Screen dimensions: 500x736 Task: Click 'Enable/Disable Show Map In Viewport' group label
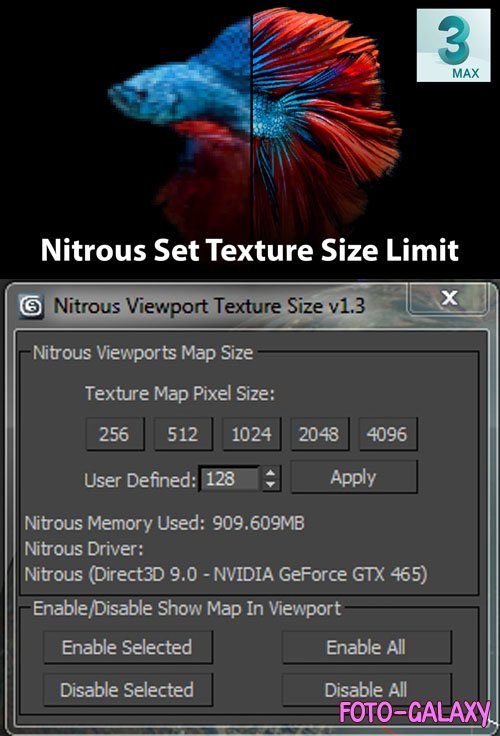187,608
